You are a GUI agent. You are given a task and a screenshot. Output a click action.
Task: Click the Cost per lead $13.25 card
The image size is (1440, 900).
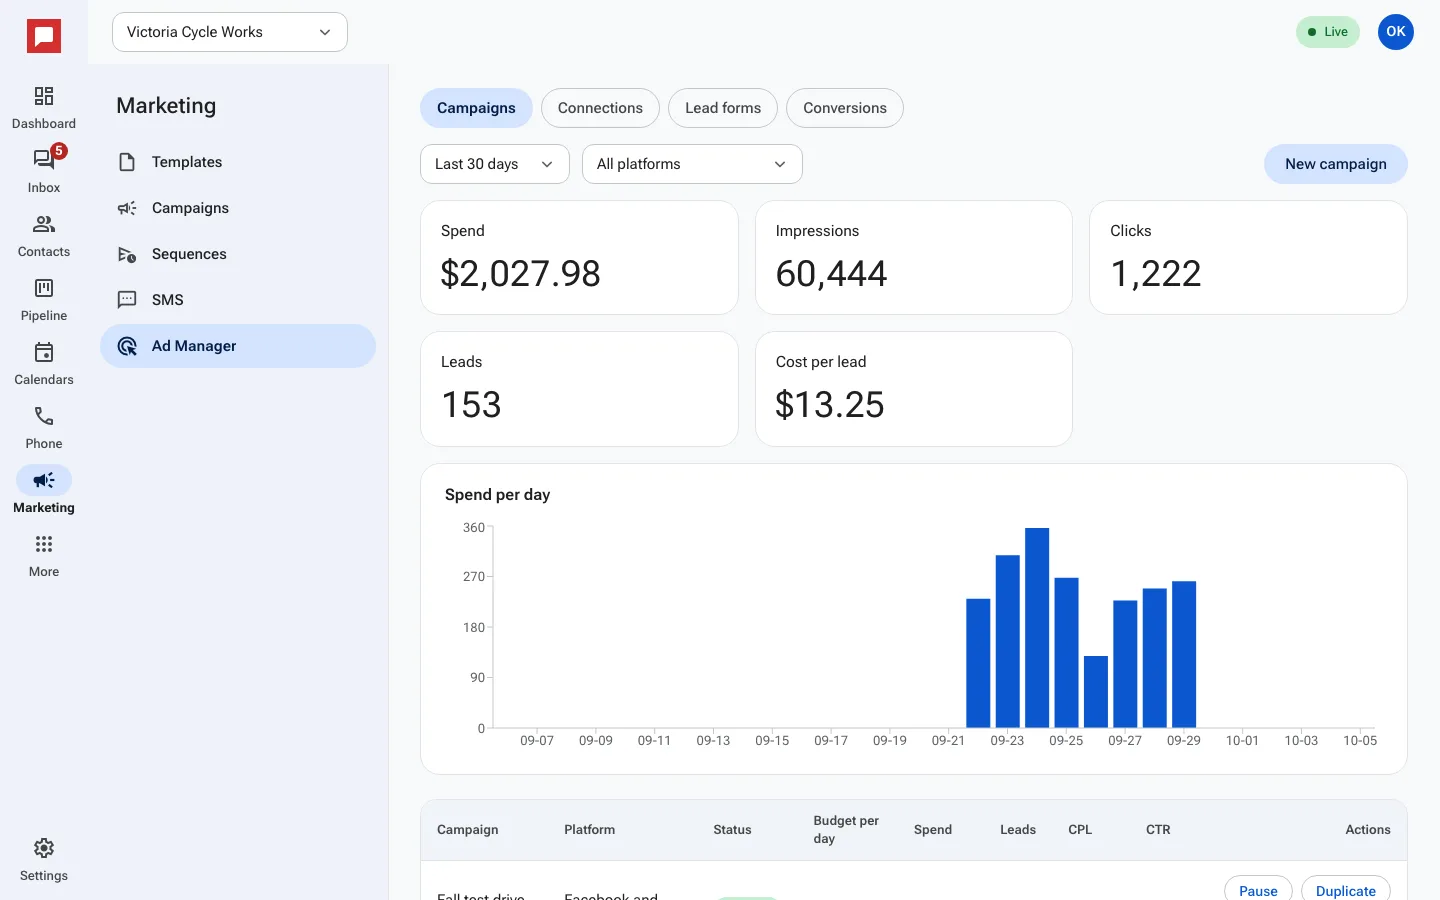coord(914,389)
